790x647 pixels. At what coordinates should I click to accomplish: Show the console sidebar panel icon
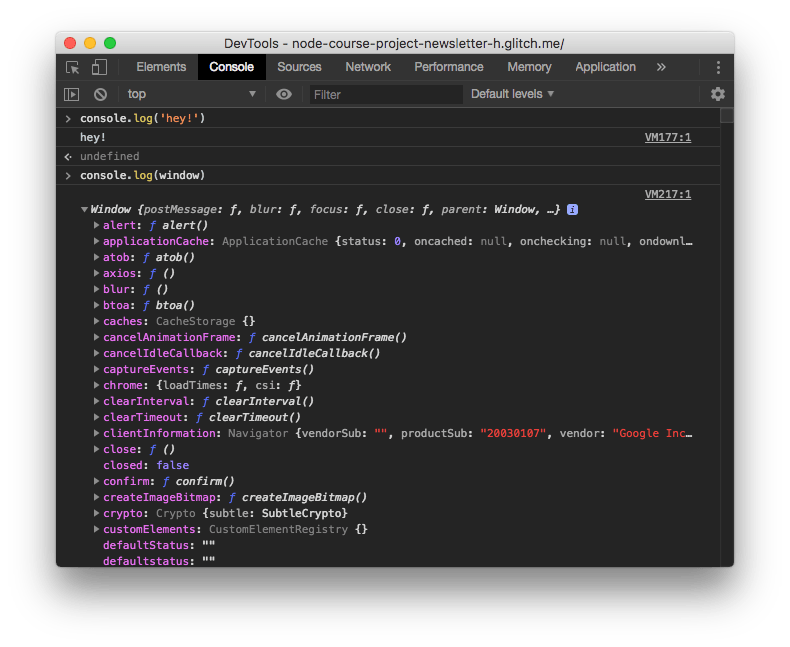[72, 94]
